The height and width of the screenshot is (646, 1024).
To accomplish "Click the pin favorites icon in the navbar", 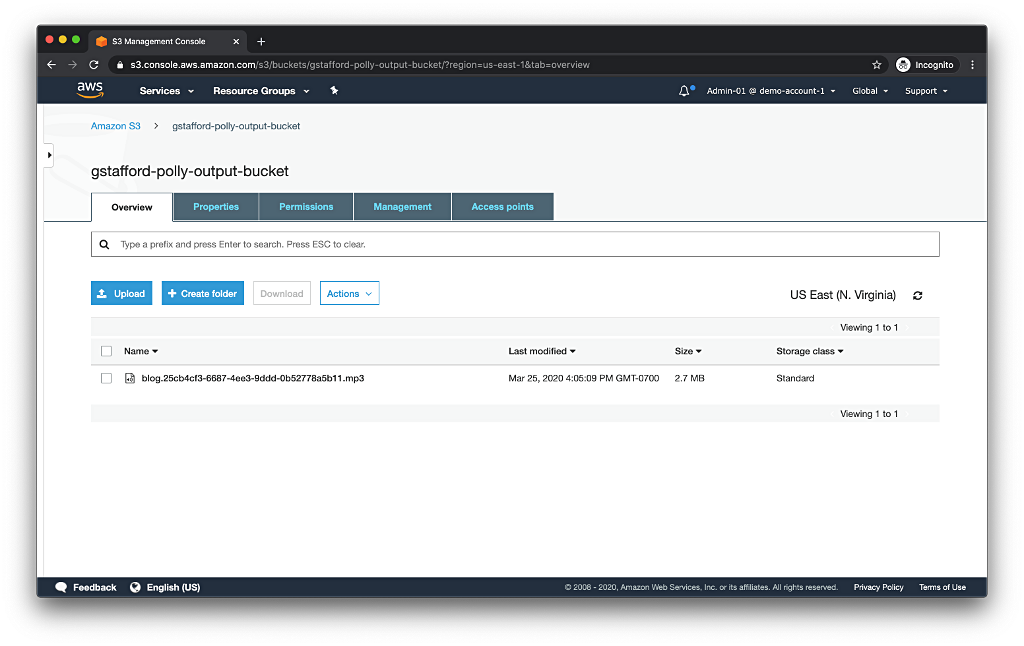I will 334,90.
